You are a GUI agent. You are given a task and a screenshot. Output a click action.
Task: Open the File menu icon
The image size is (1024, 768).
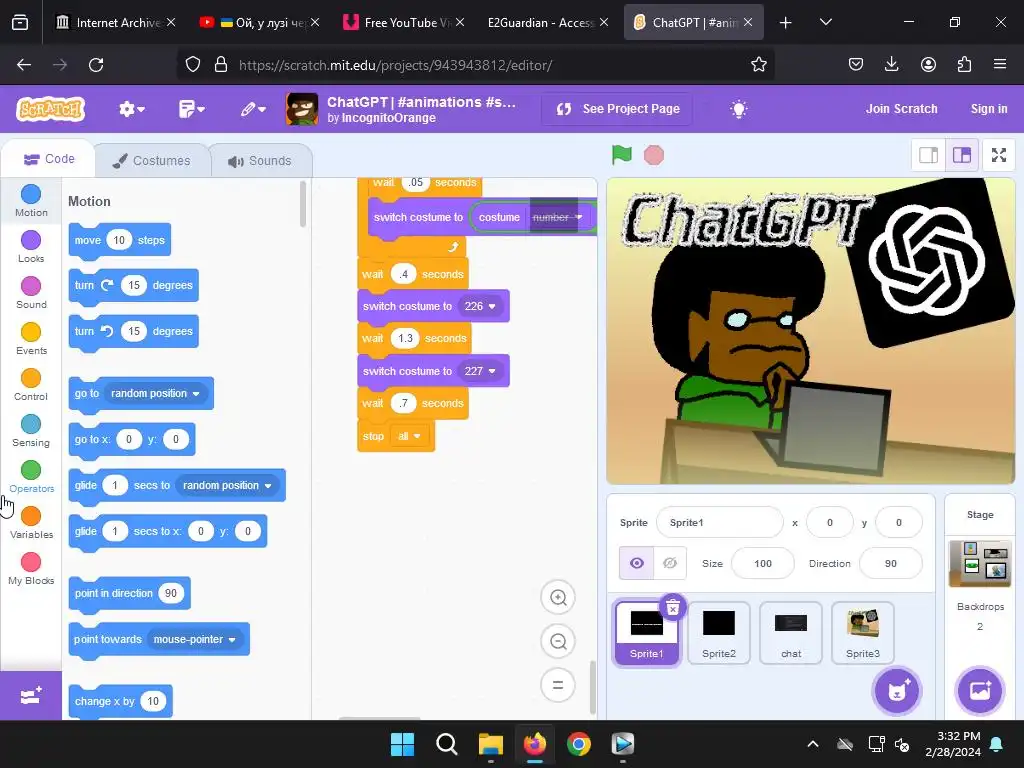(x=191, y=109)
